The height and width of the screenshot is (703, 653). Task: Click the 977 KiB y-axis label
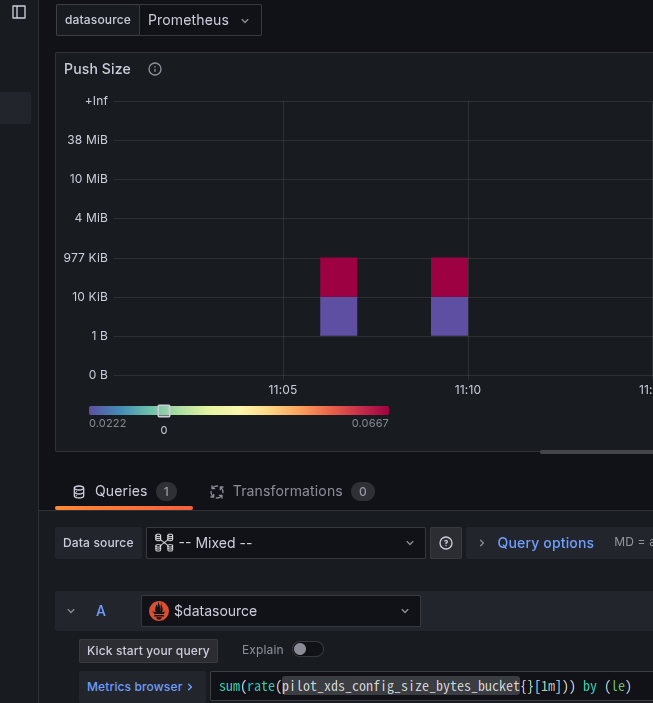tap(86, 258)
